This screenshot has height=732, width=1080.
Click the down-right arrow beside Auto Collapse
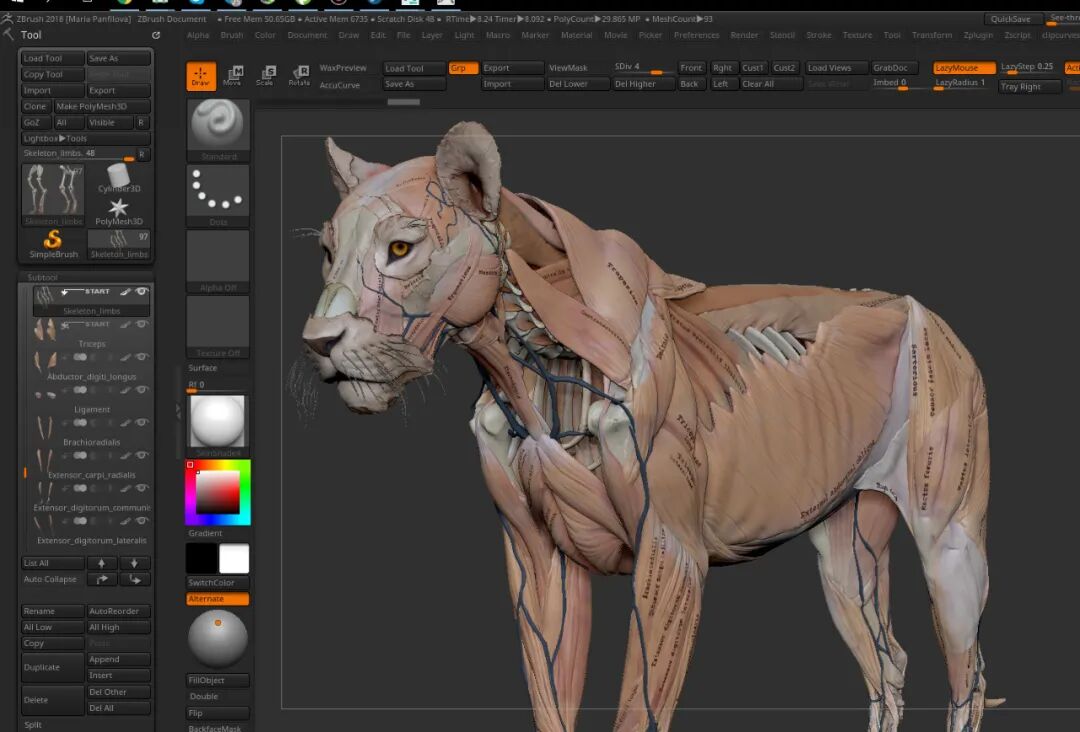click(134, 579)
